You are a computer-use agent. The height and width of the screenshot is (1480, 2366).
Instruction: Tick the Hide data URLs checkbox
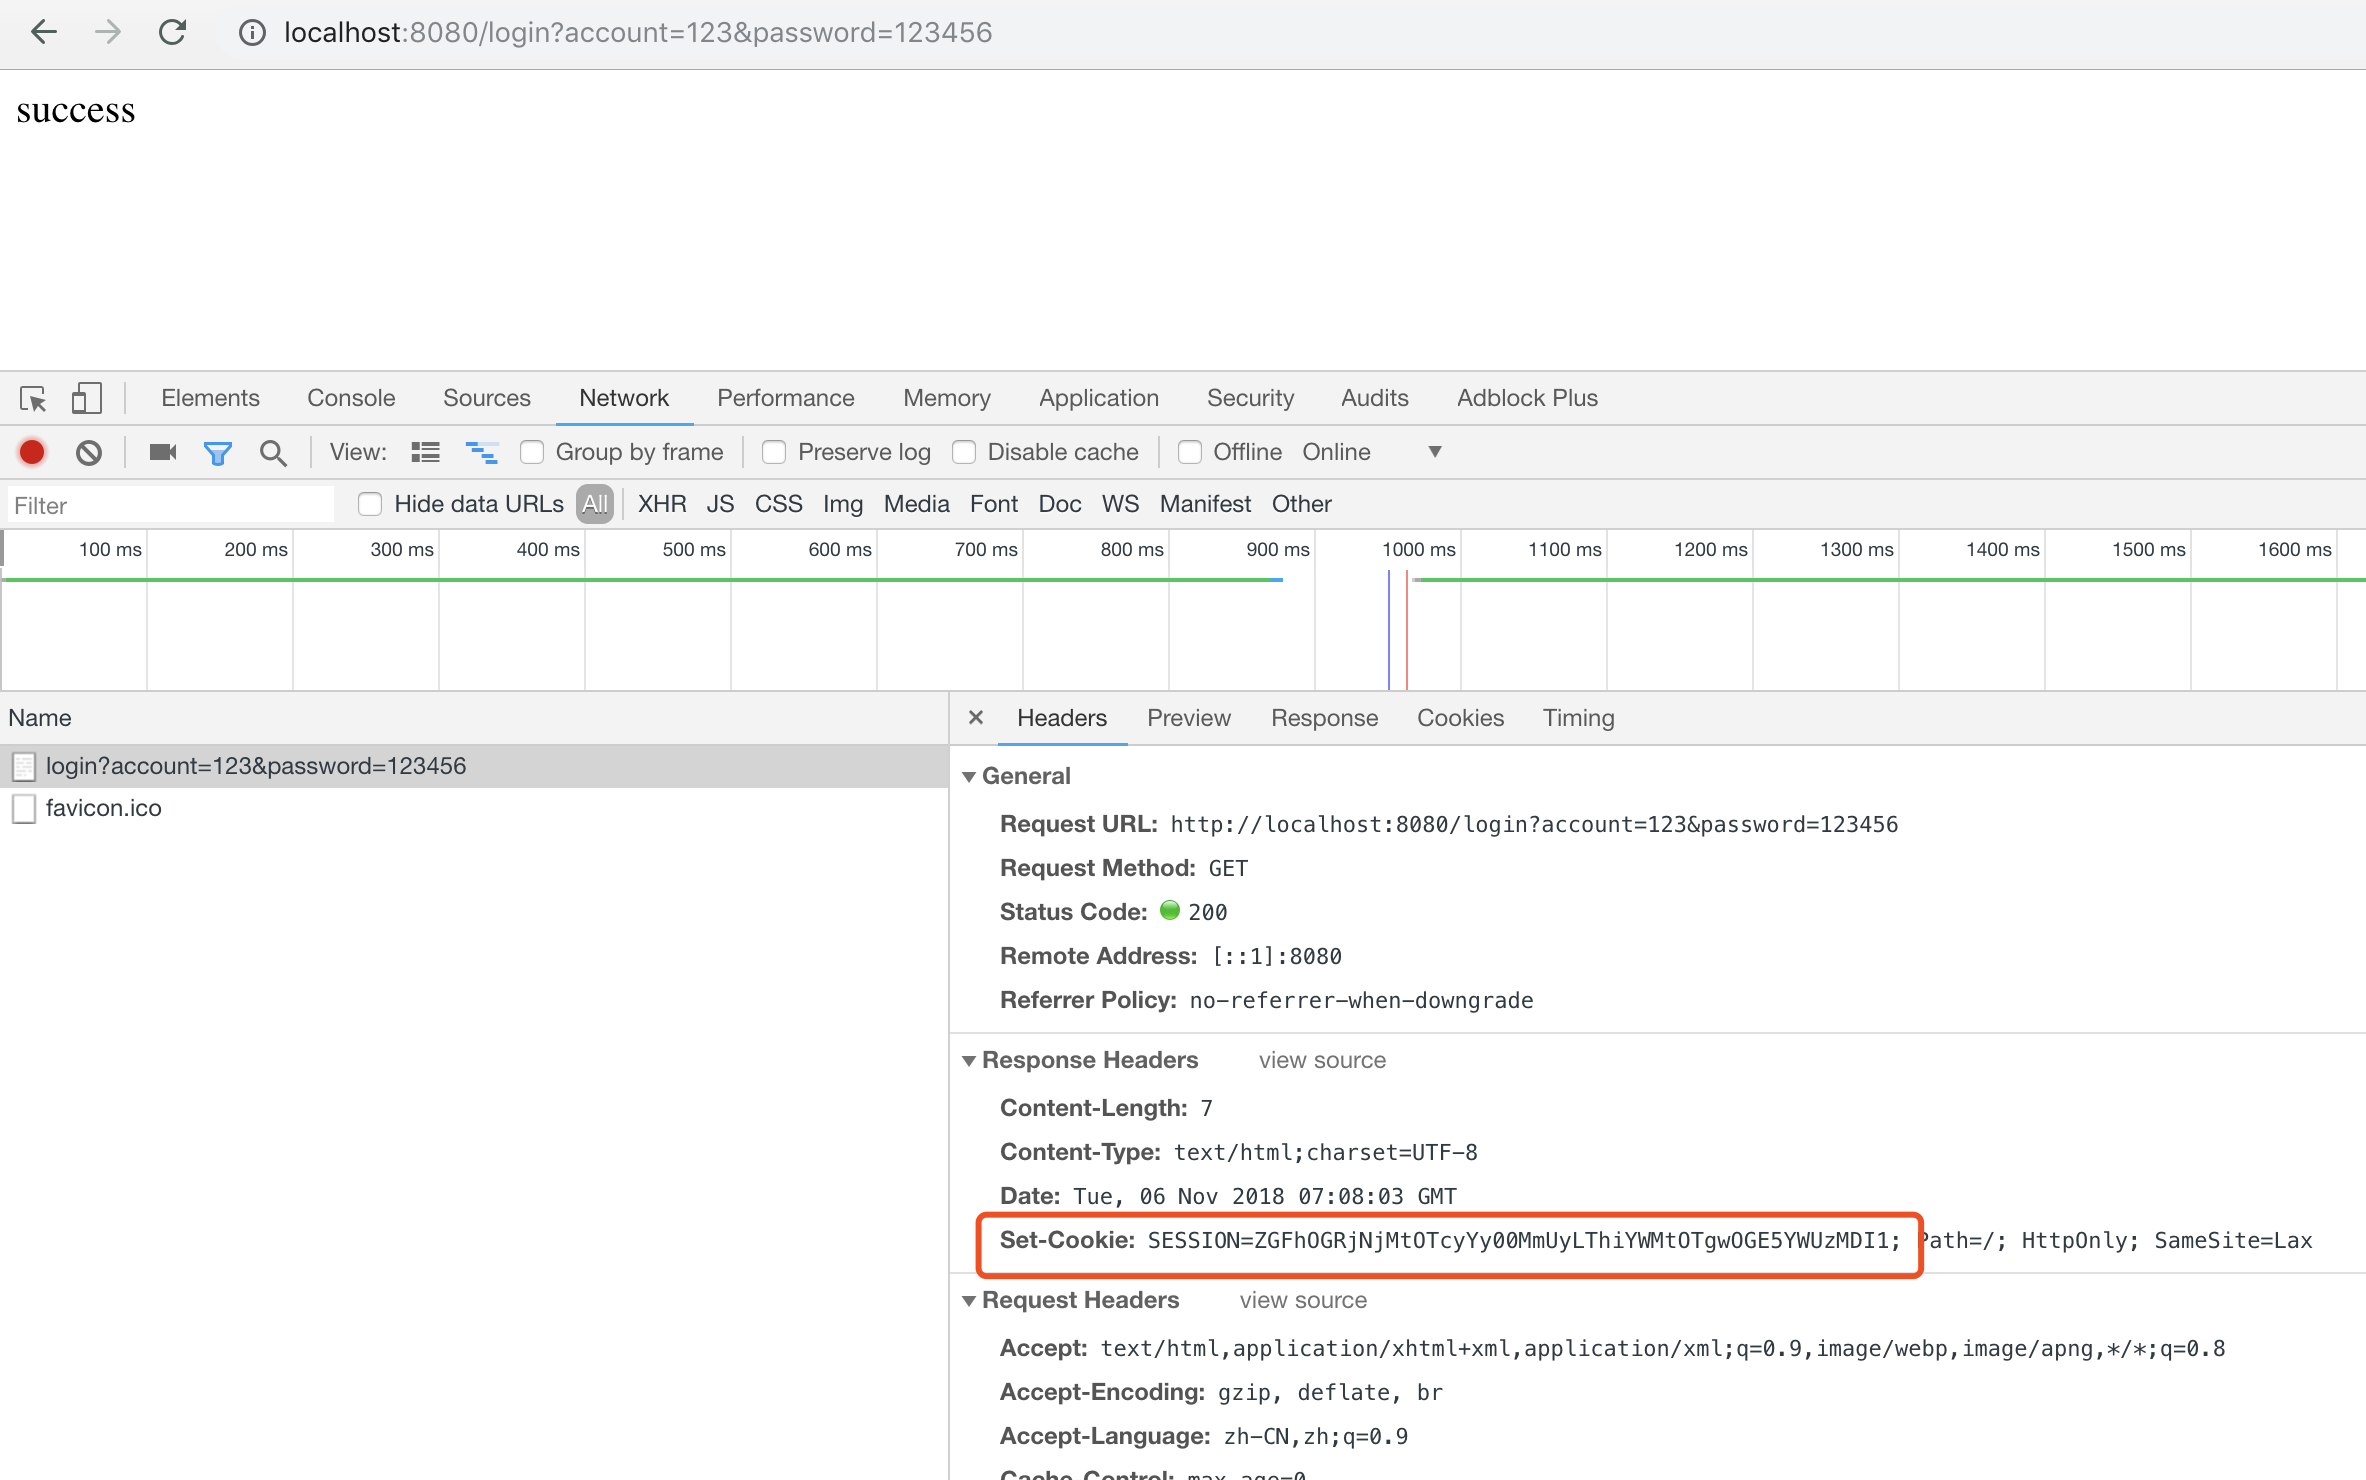(370, 504)
